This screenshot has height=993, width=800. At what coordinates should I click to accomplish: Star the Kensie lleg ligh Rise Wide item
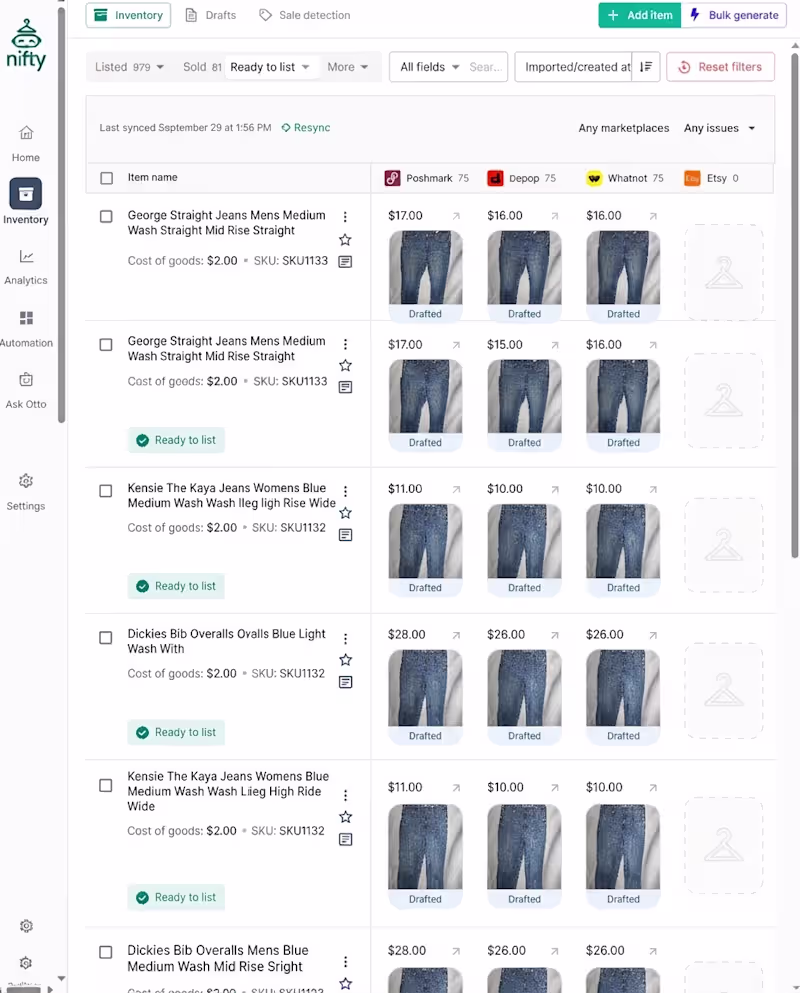coord(345,513)
